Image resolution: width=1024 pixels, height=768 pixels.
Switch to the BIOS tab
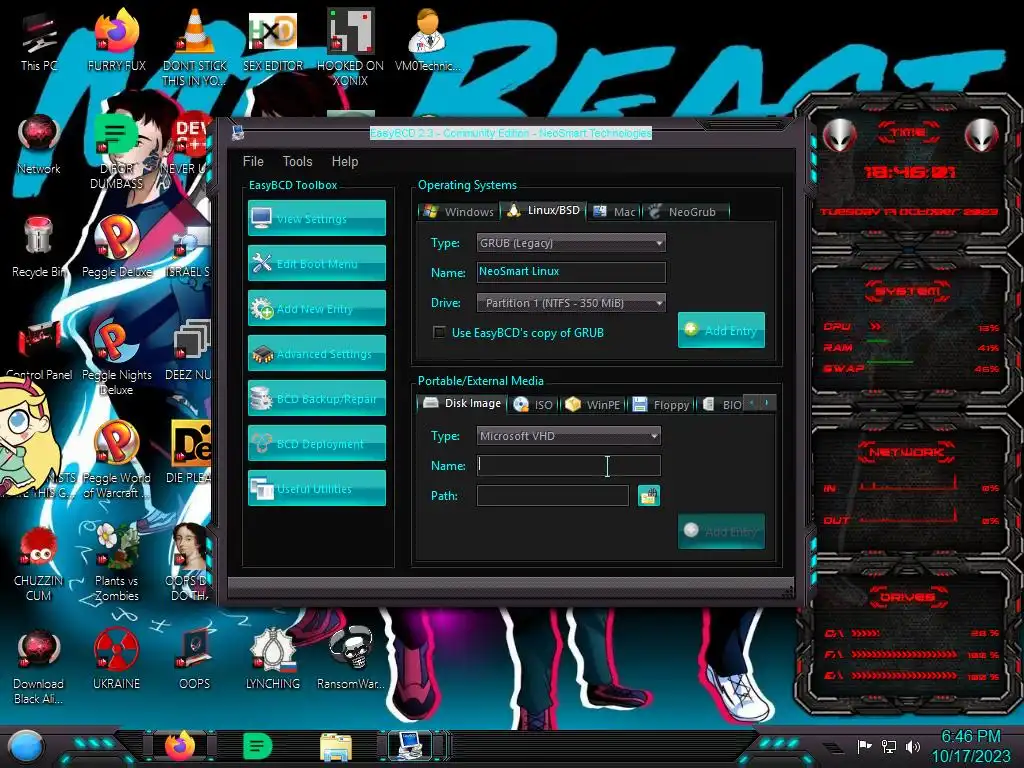(x=722, y=405)
